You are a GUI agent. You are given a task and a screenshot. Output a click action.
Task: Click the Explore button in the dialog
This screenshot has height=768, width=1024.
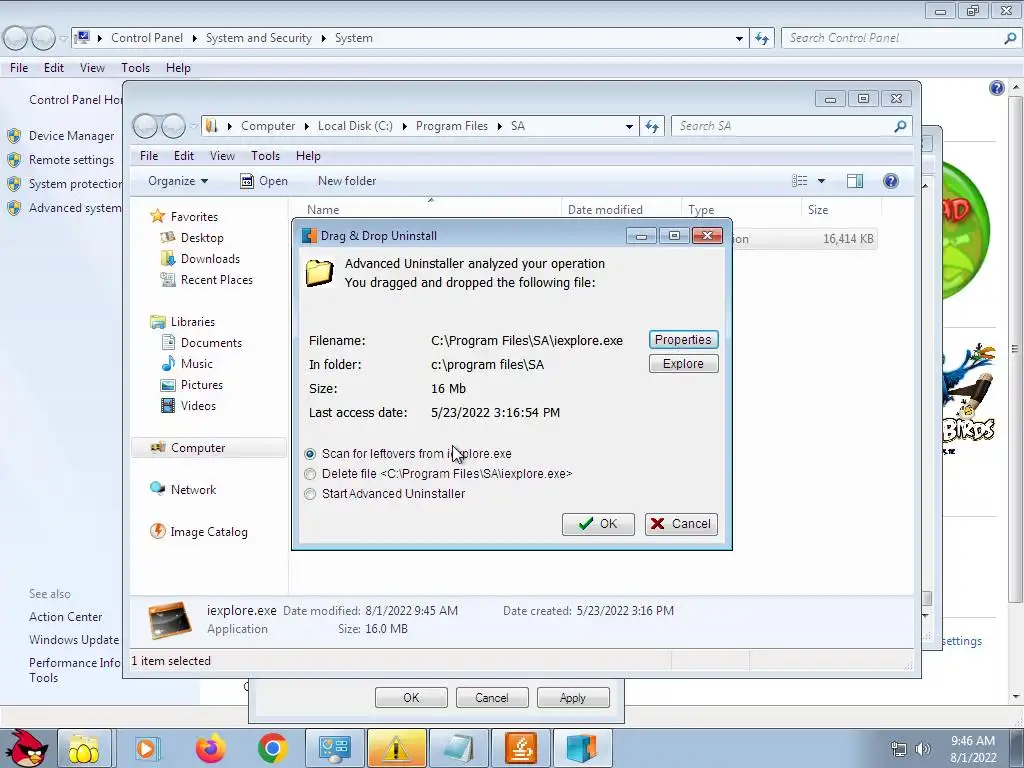(683, 364)
